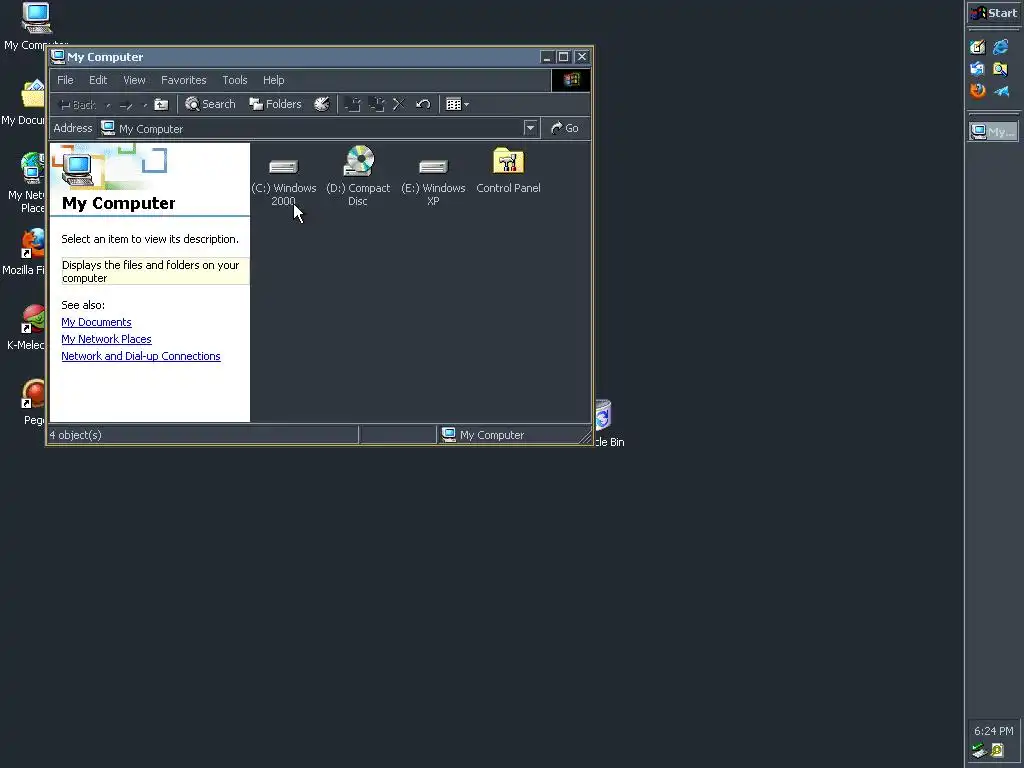
Task: Launch Firefox quick launch icon
Action: [978, 91]
